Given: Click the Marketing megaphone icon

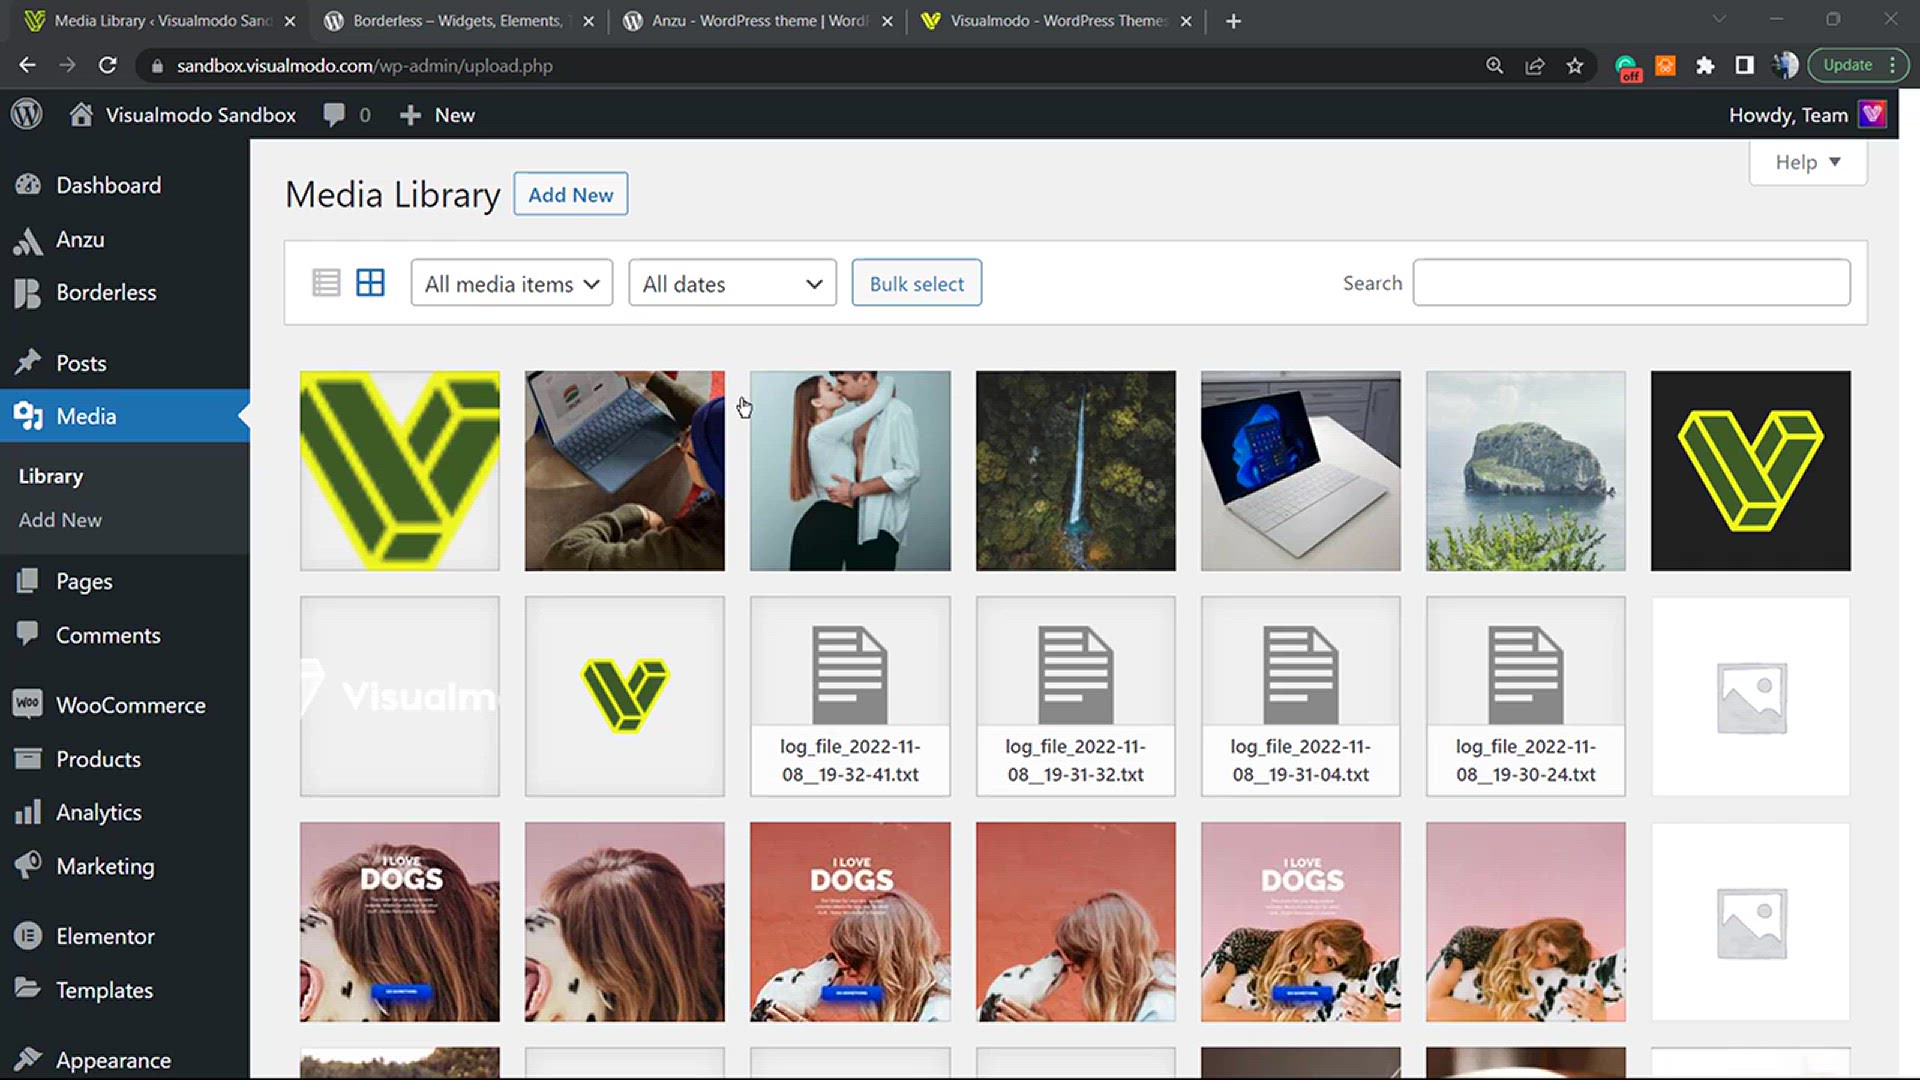Looking at the screenshot, I should tap(28, 865).
